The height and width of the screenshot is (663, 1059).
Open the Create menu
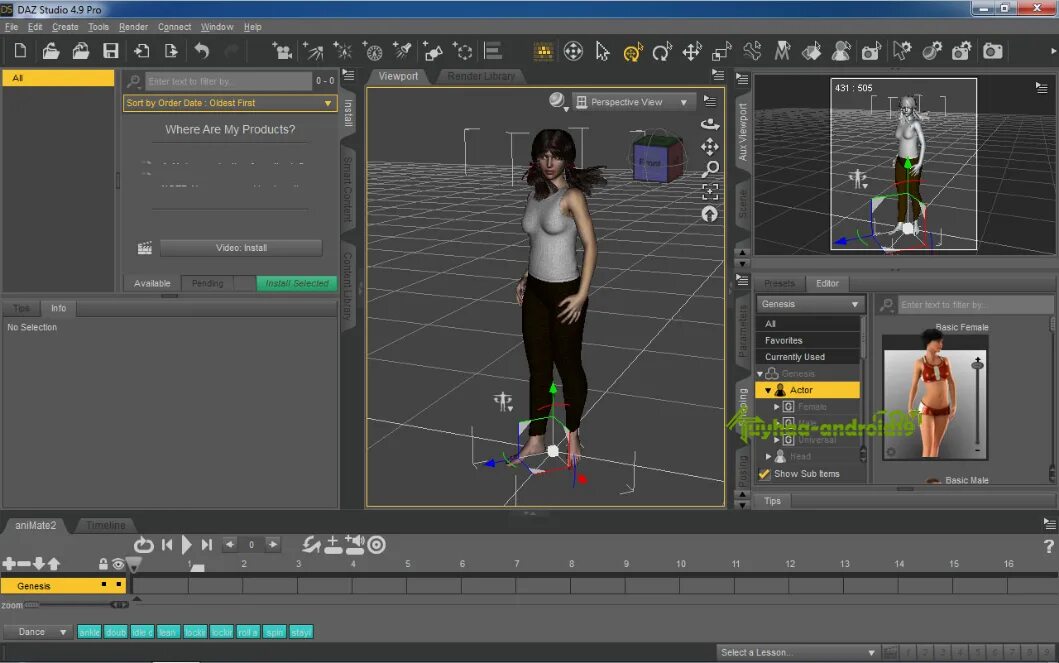(65, 27)
